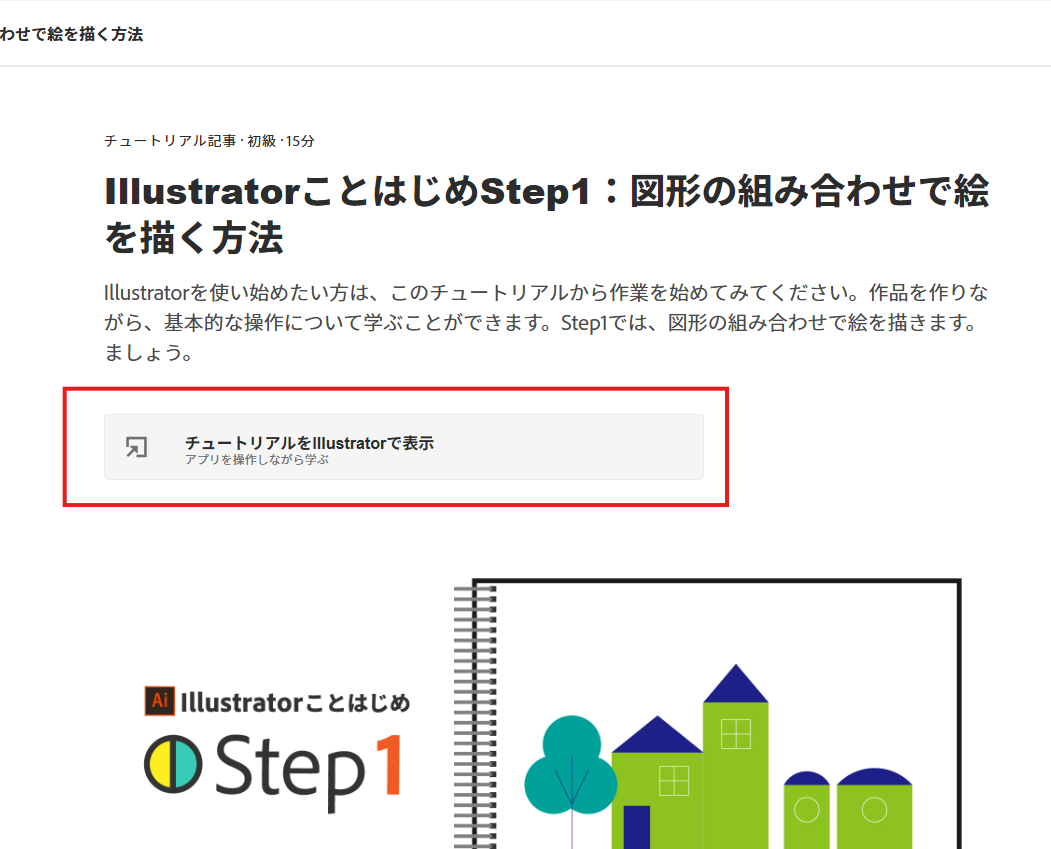The image size is (1051, 849).
Task: Click the yellow-teal circle Step icon
Action: [x=173, y=764]
